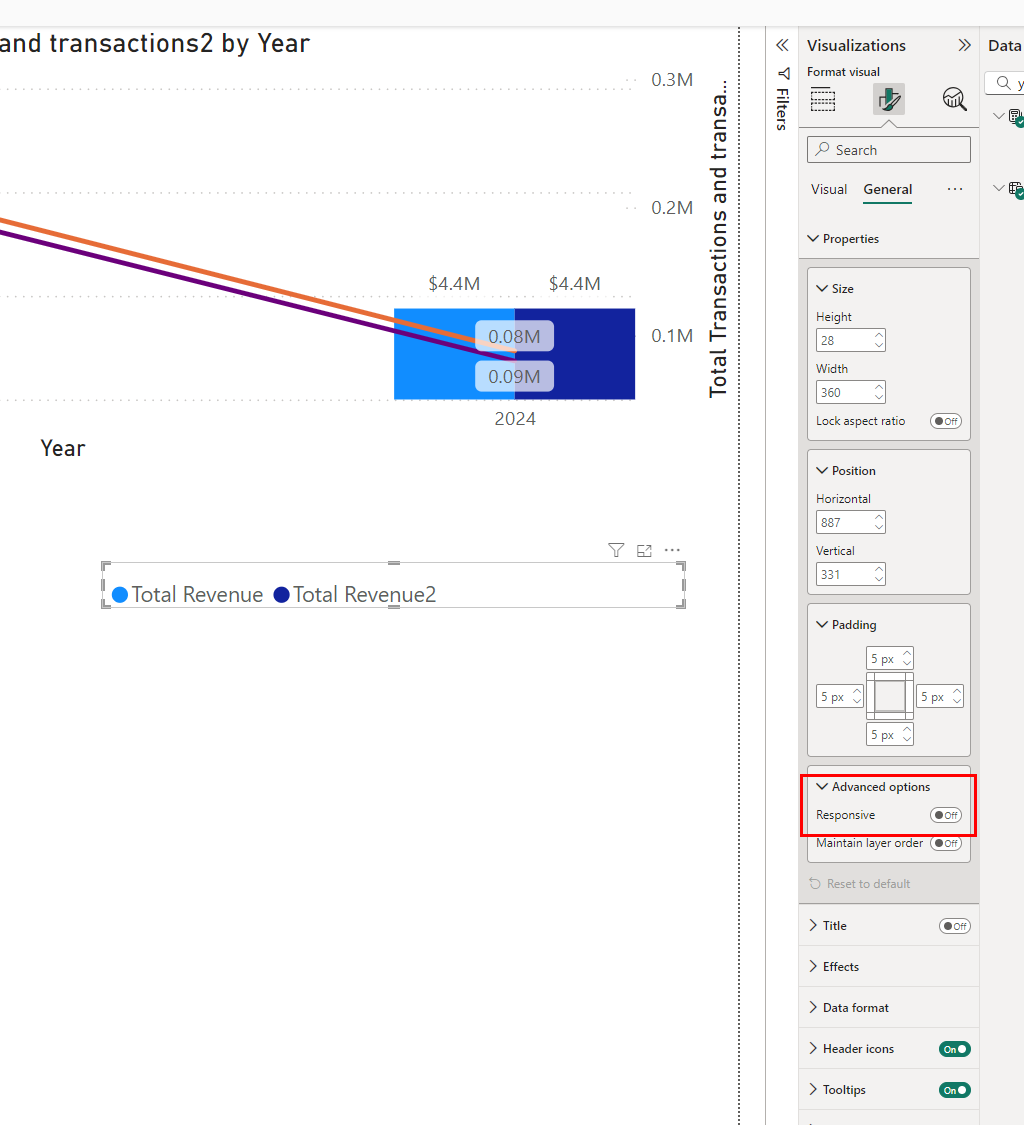Click the right padding field
1024x1125 pixels.
[x=939, y=697]
